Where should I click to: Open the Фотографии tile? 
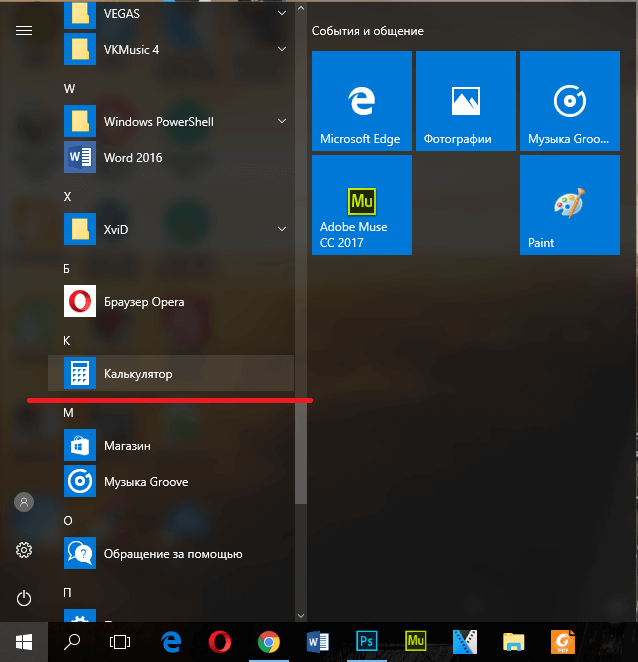(x=466, y=101)
